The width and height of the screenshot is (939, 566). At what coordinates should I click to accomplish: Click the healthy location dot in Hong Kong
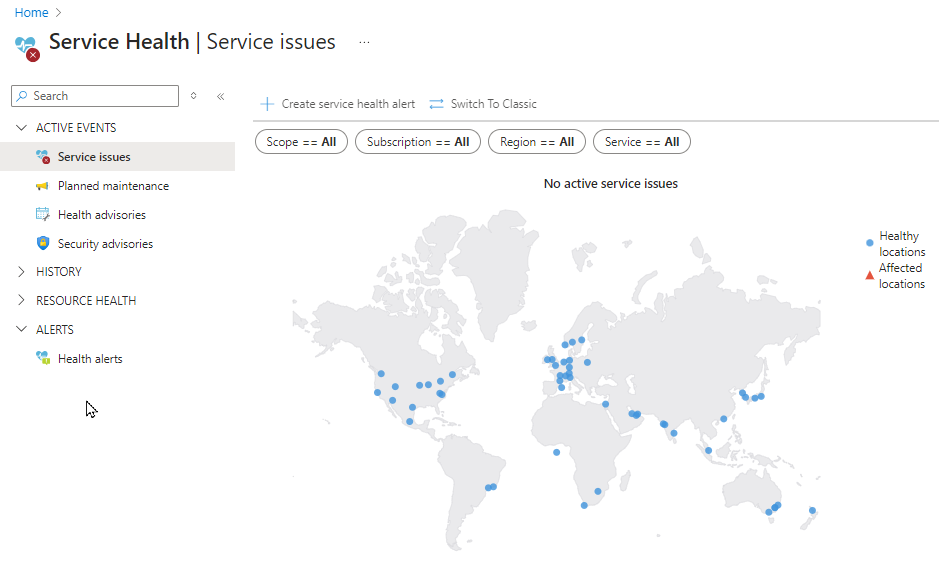click(x=723, y=419)
